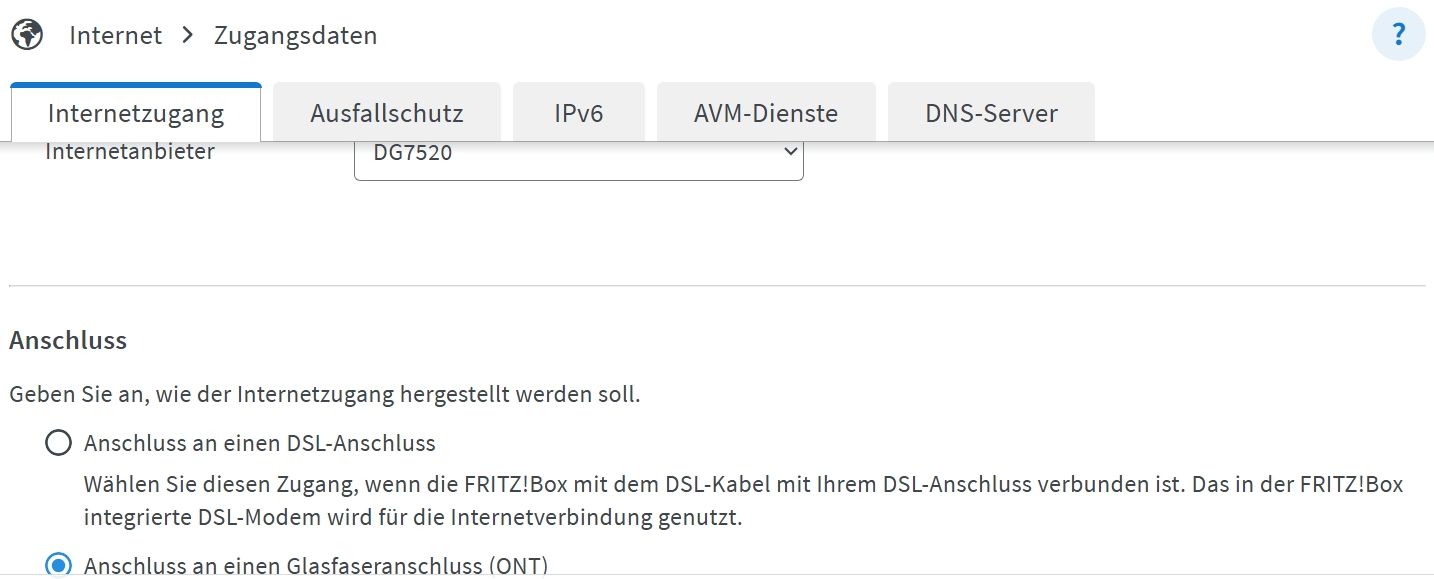Show the AVM-Dienste tab
Viewport: 1434px width, 579px height.
click(x=766, y=113)
